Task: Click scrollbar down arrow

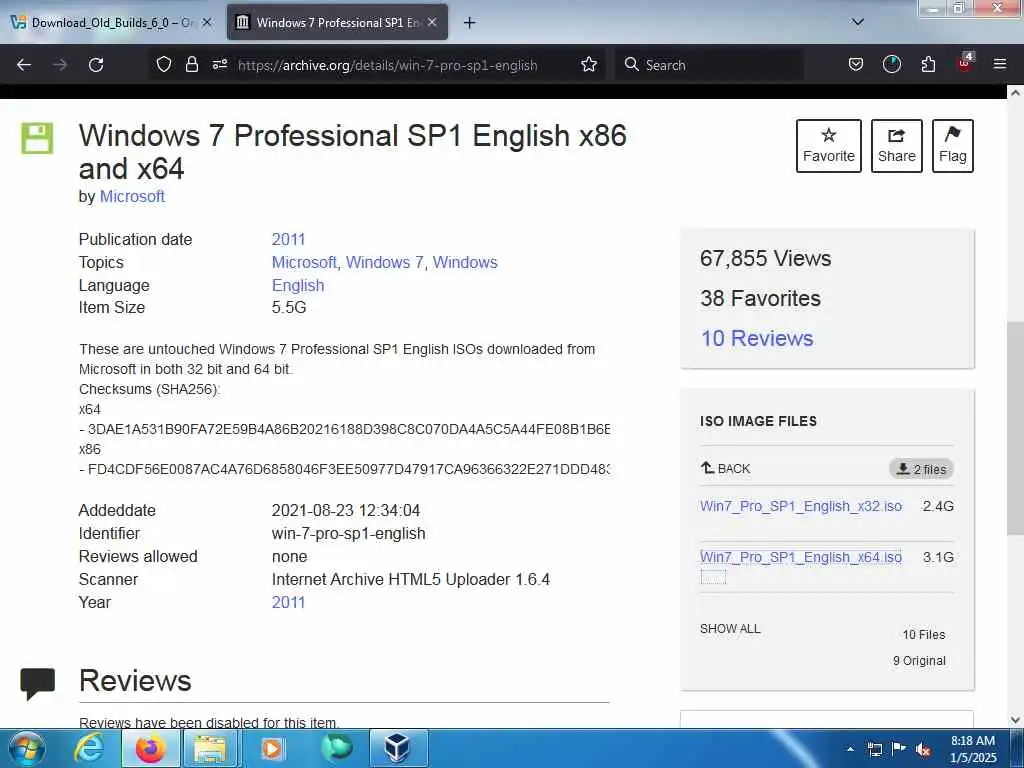Action: pos(1015,720)
